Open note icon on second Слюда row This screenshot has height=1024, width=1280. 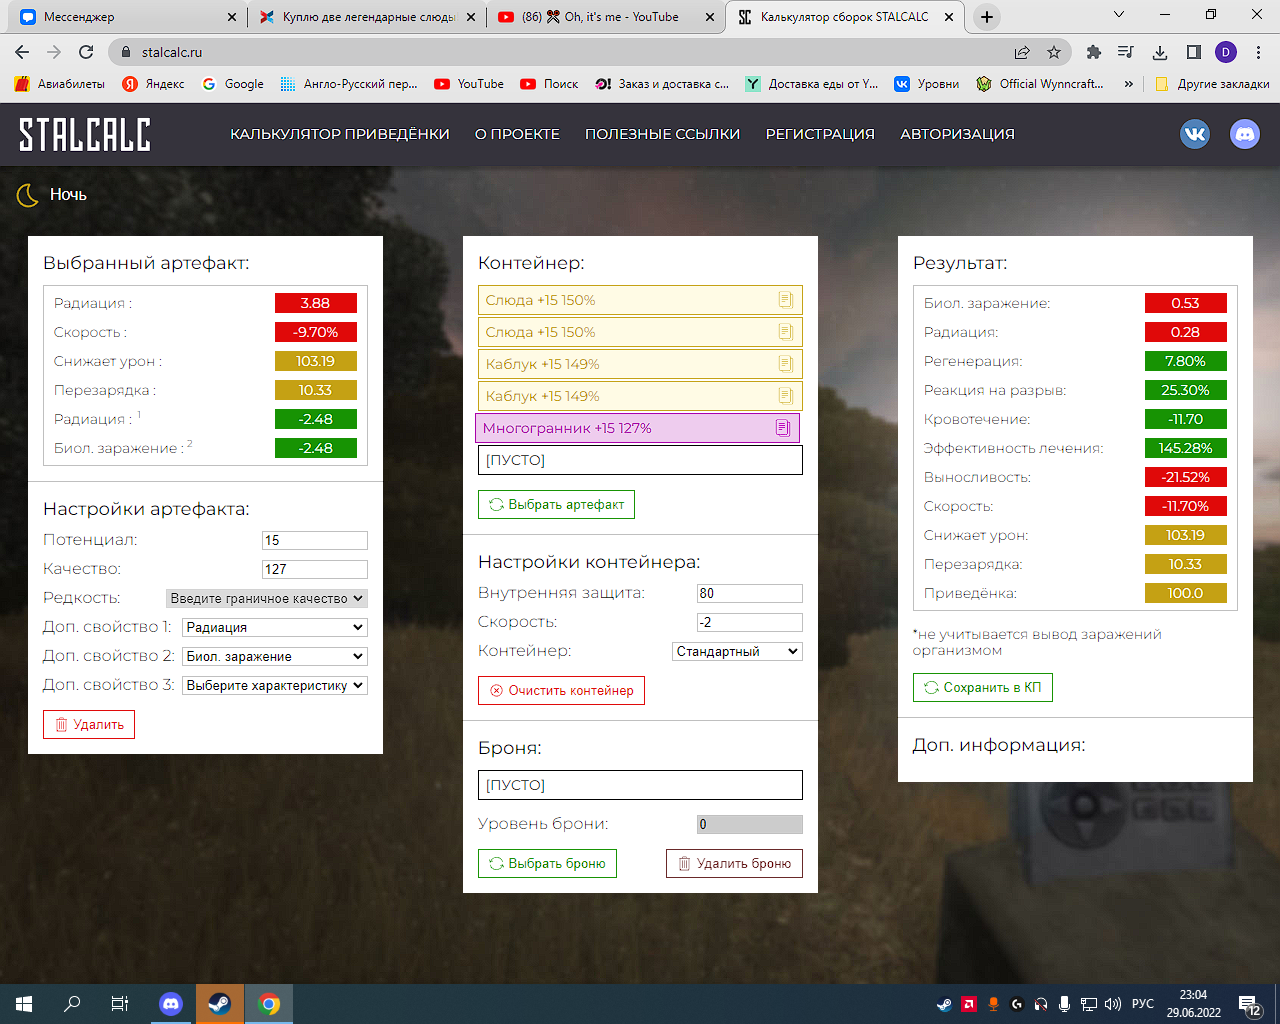coord(786,332)
